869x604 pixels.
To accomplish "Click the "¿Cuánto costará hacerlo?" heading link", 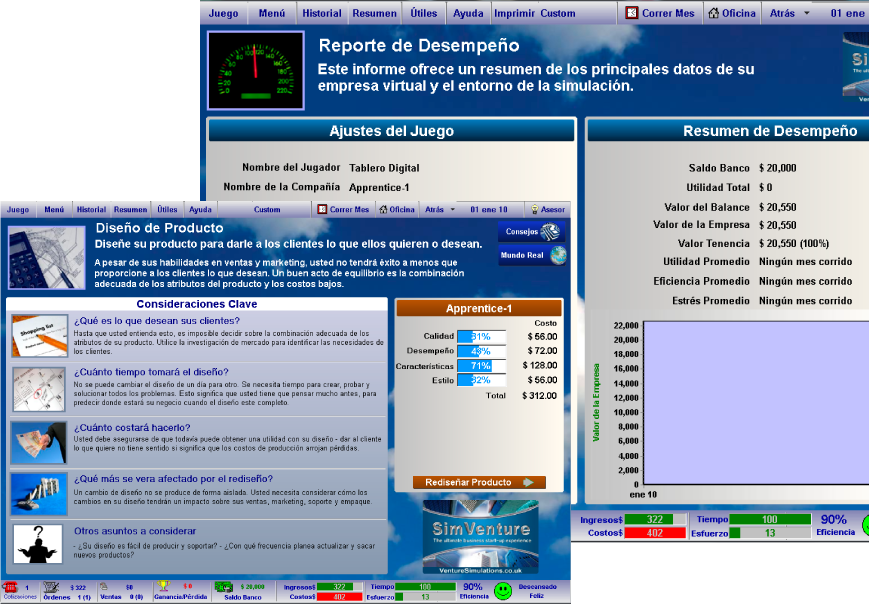I will coord(132,428).
